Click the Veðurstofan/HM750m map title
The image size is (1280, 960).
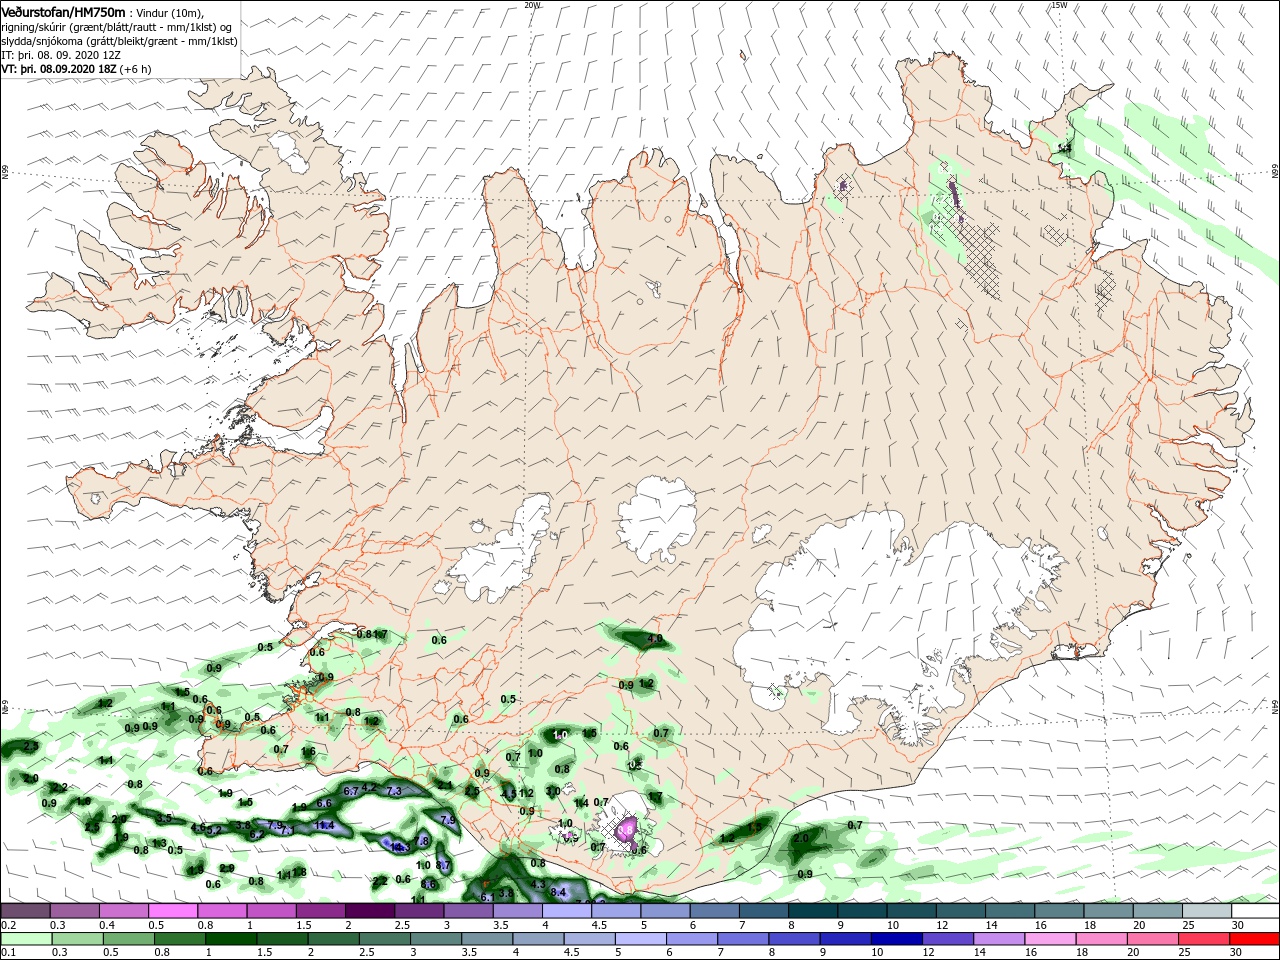pos(63,12)
